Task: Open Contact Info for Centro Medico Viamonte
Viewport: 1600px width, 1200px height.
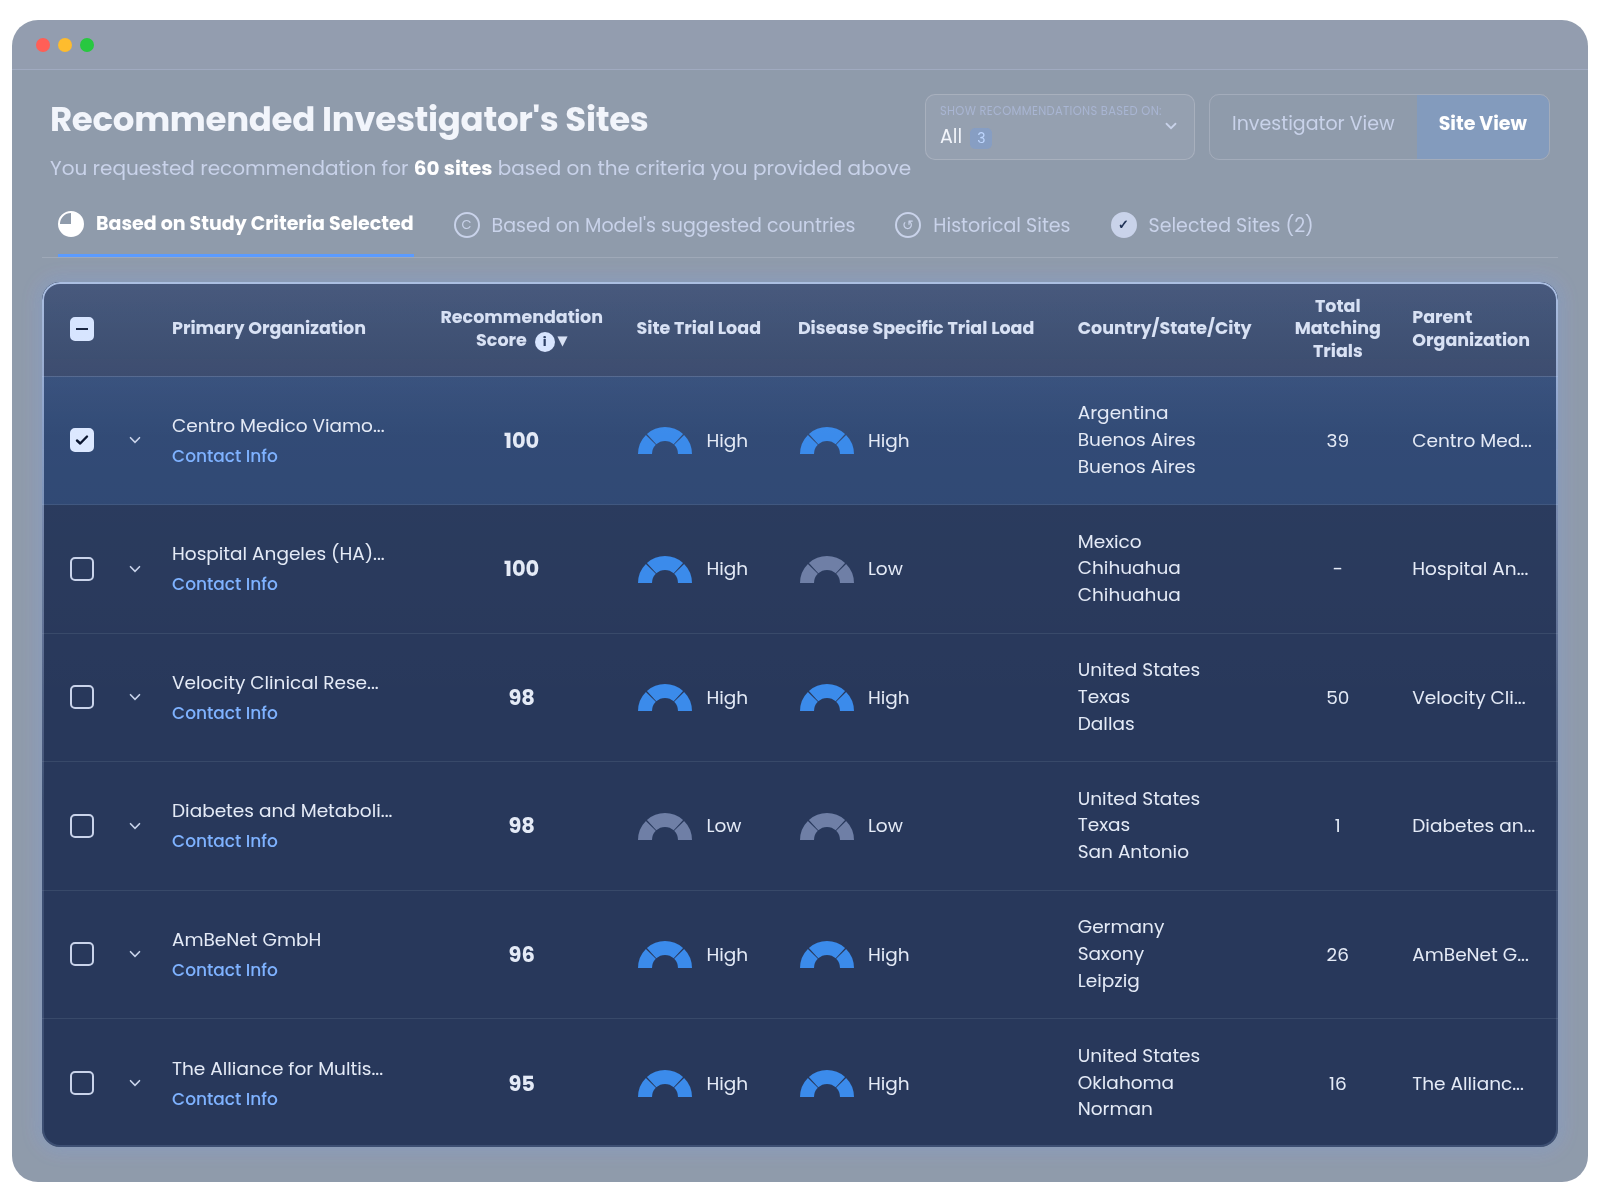Action: click(x=225, y=456)
